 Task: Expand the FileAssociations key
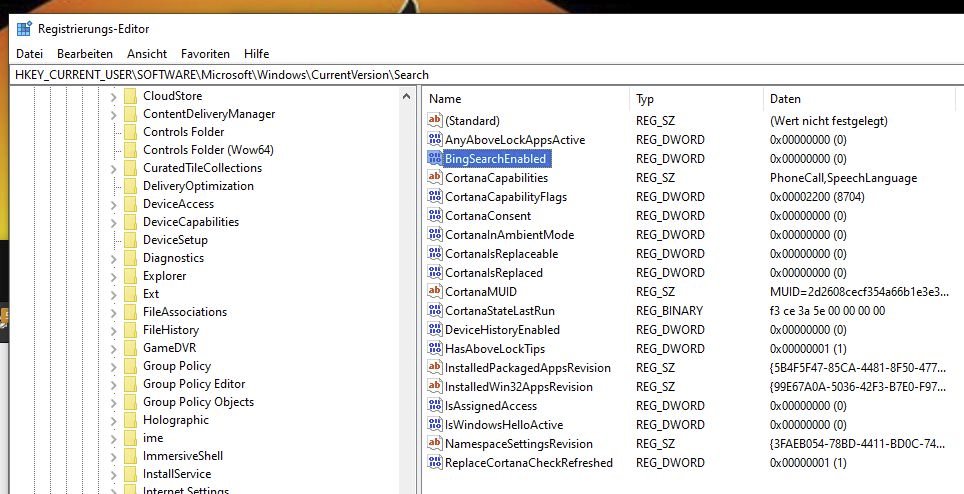click(113, 312)
